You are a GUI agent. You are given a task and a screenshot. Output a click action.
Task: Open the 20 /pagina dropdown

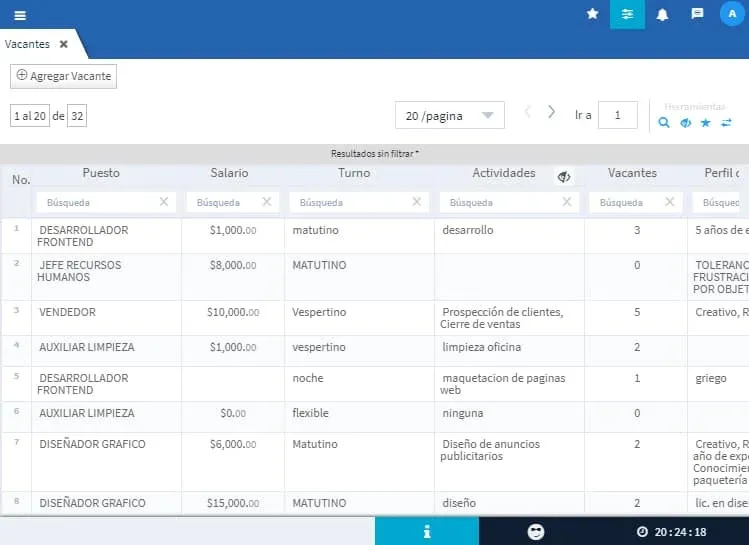coord(449,115)
